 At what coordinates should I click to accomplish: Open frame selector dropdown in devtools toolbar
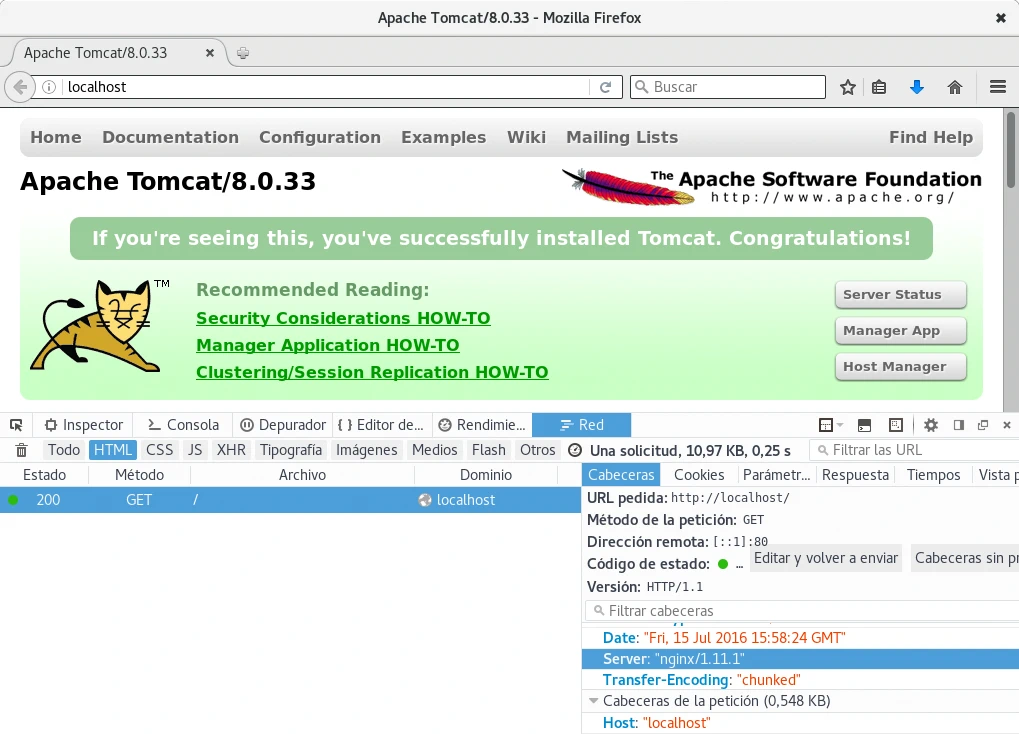point(831,425)
